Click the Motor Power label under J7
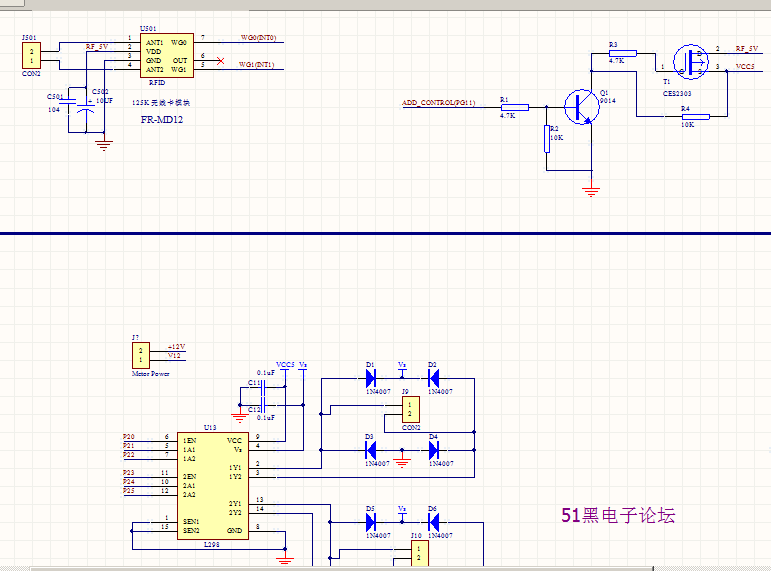This screenshot has width=771, height=571. point(150,374)
